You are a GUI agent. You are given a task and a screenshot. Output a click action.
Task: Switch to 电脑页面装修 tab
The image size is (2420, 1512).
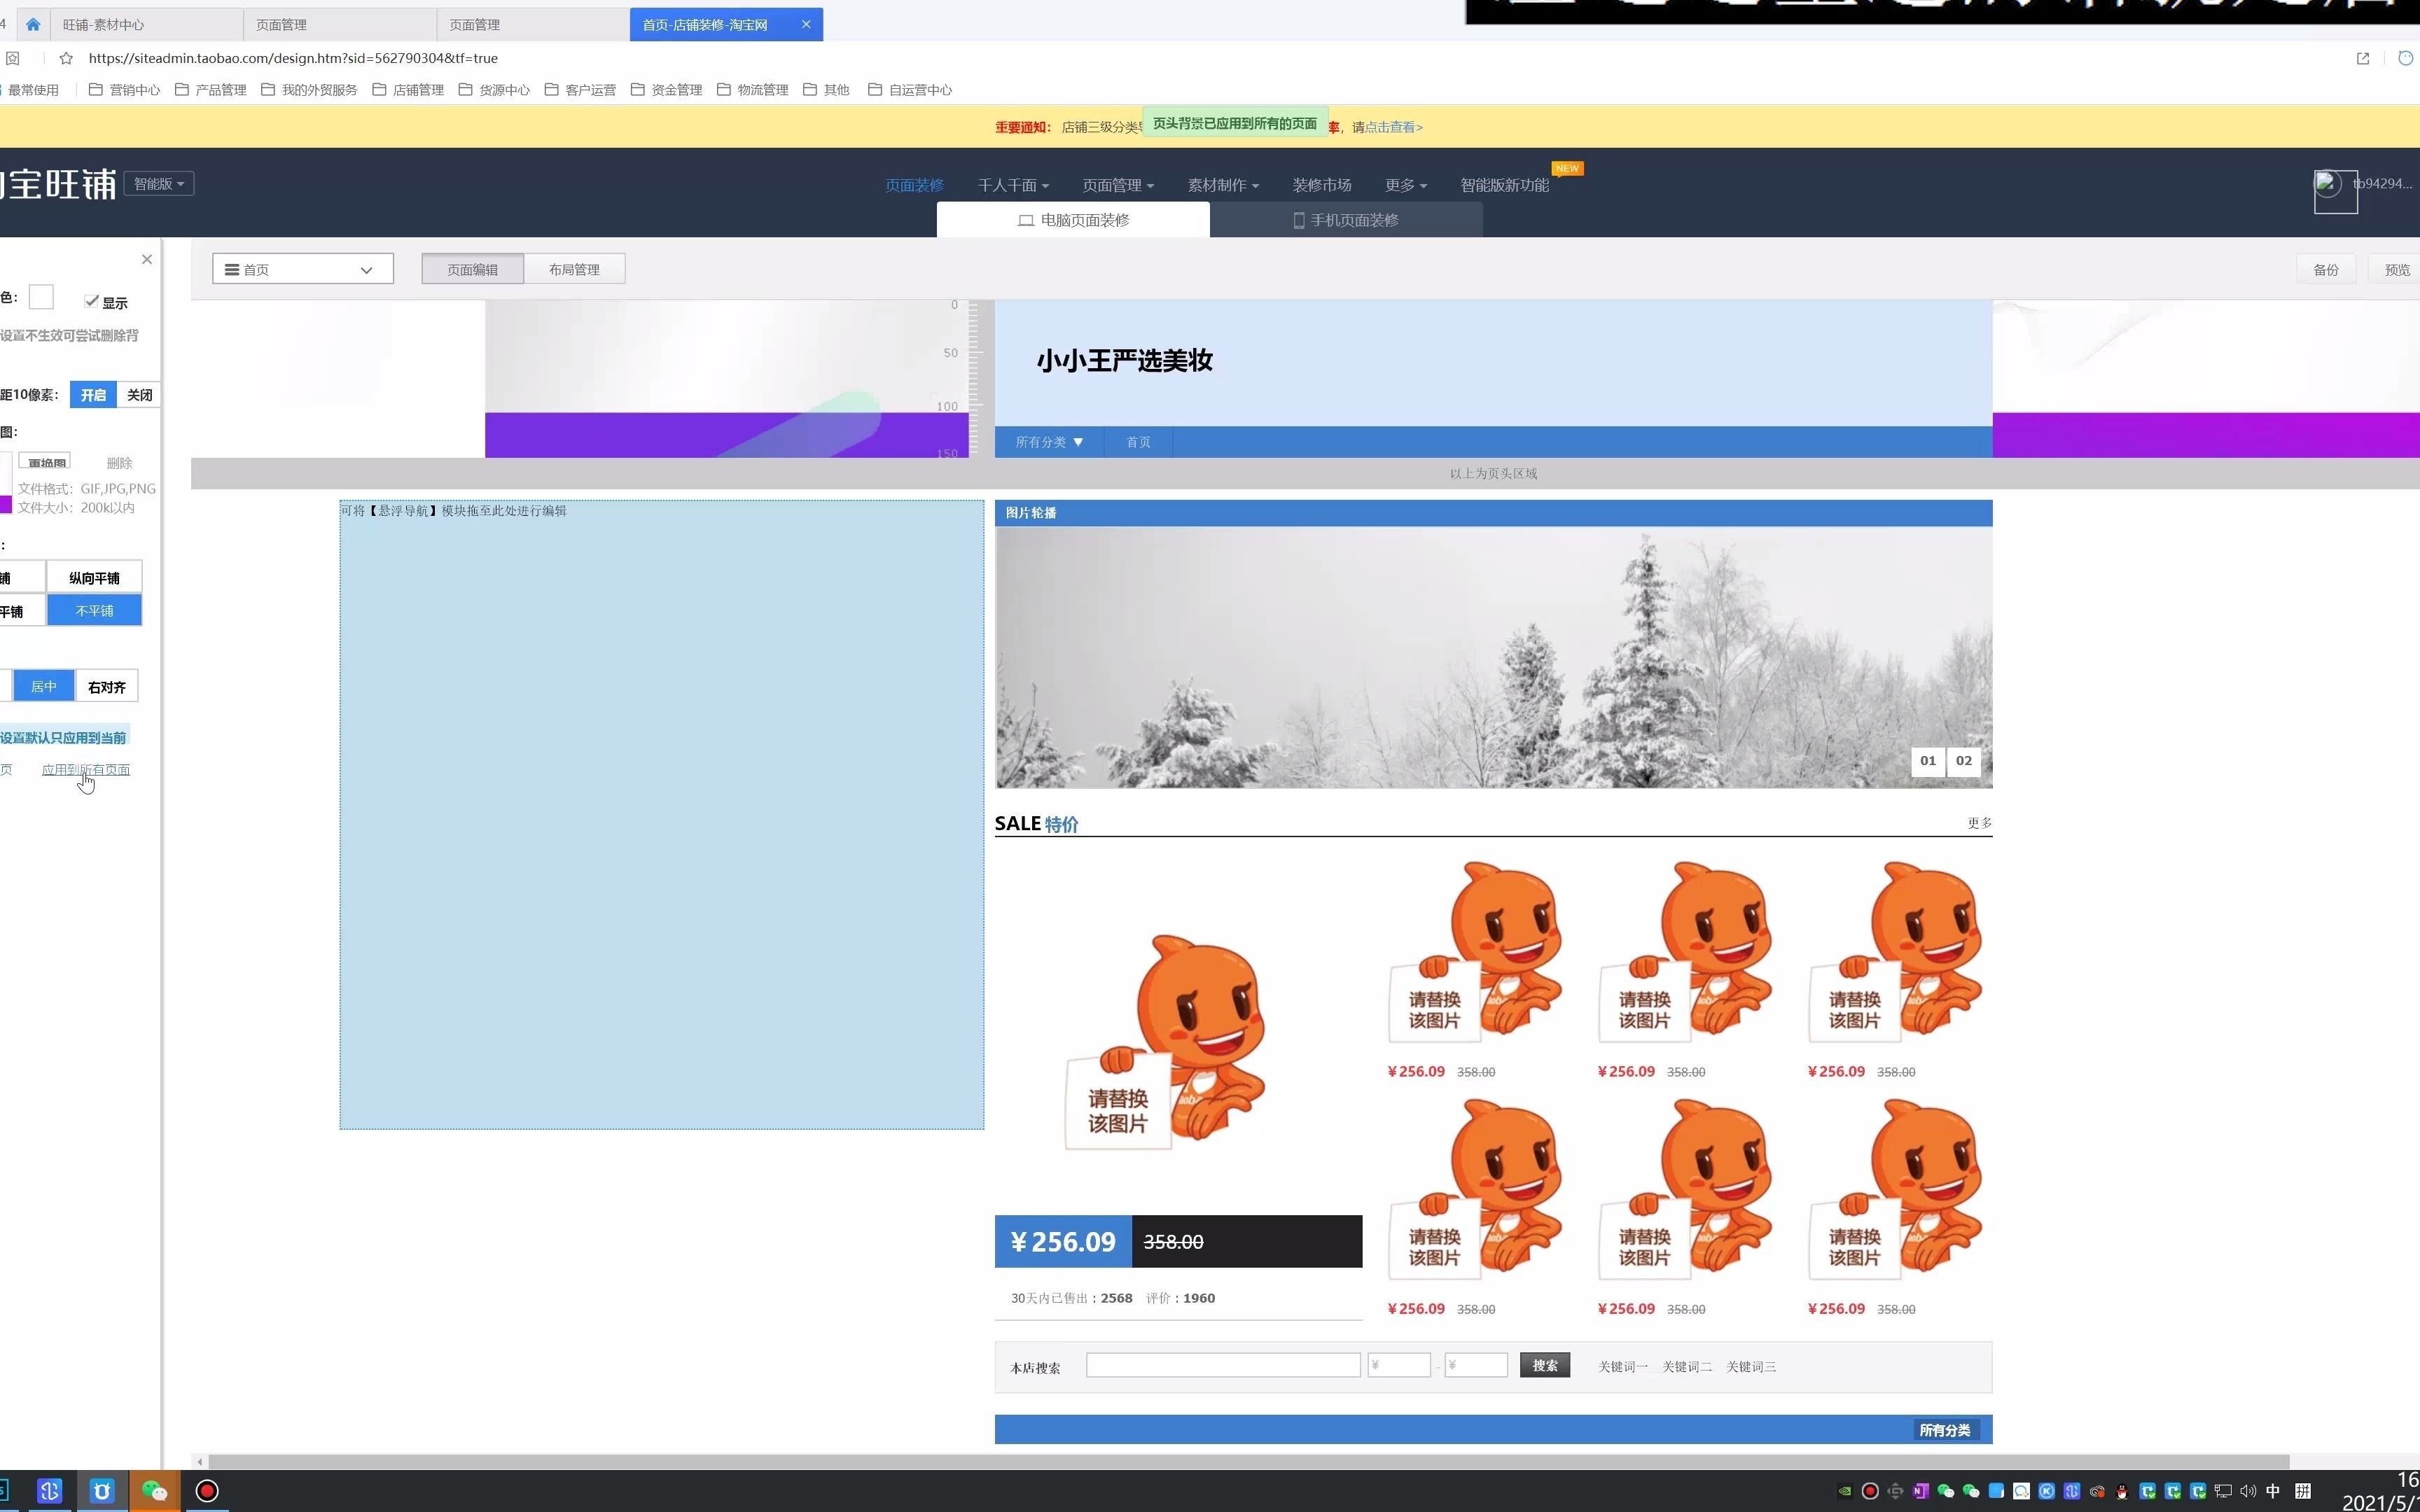[x=1073, y=220]
